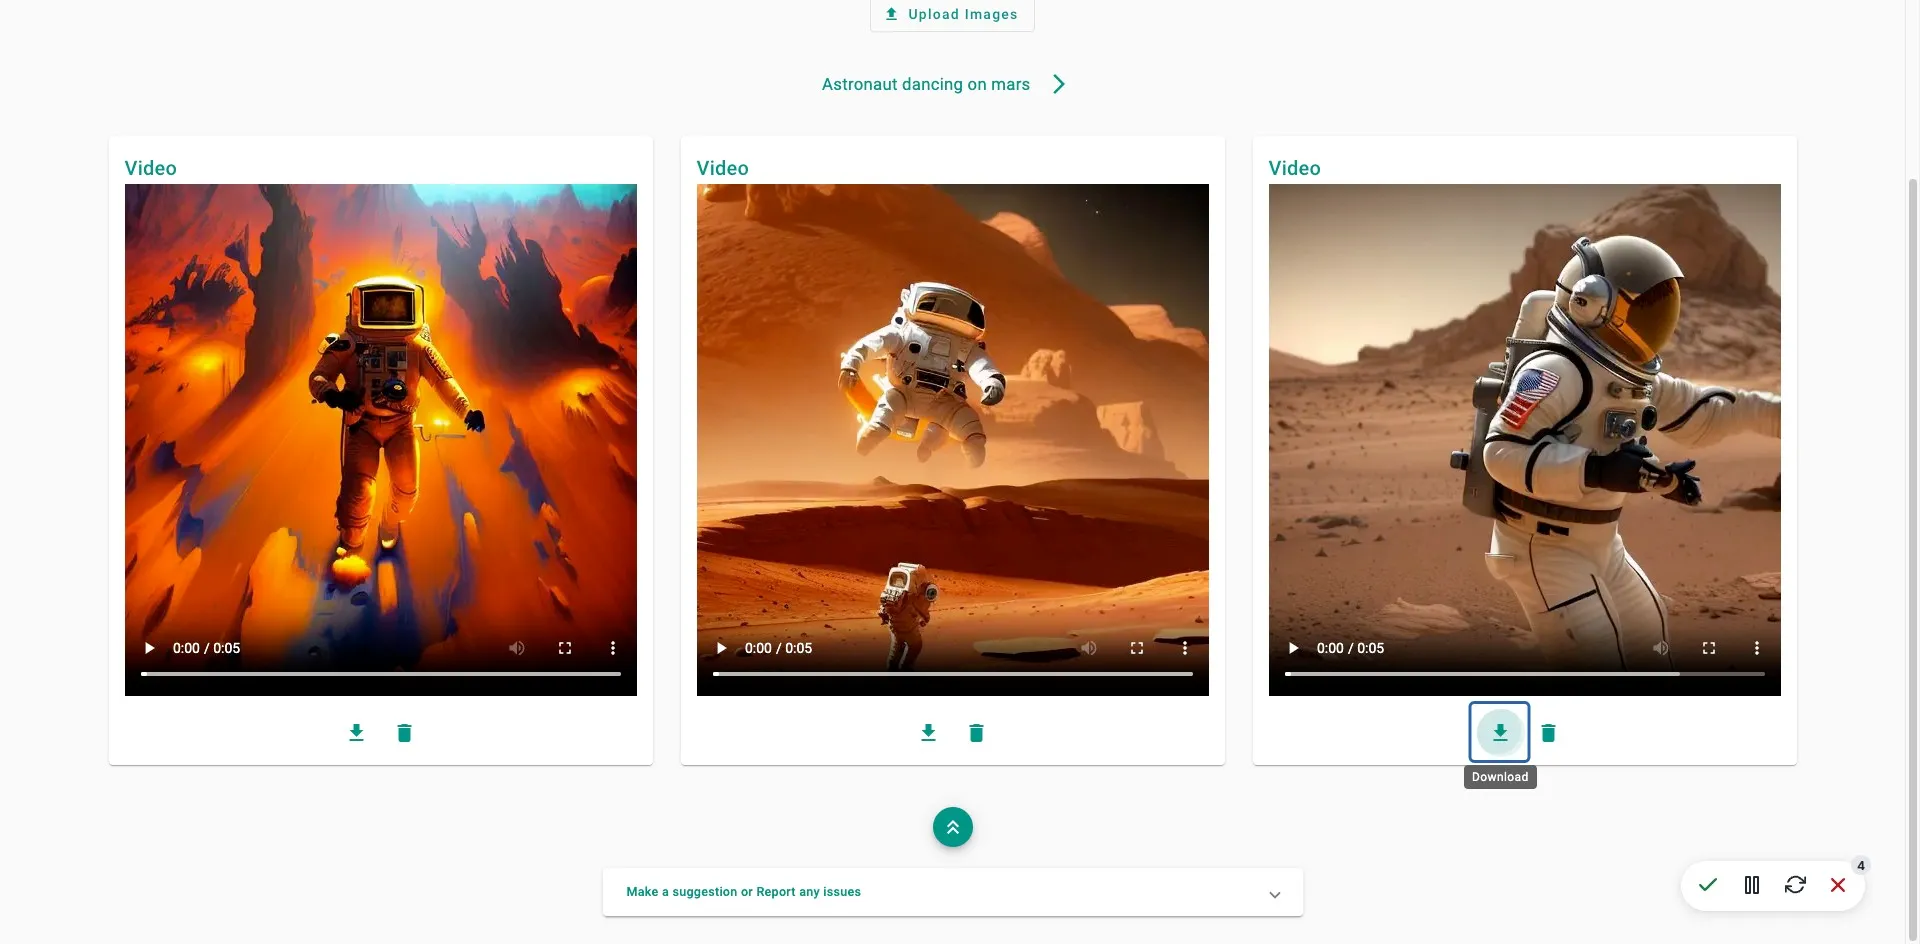Image resolution: width=1920 pixels, height=944 pixels.
Task: Mute the second video's volume icon
Action: 1088,648
